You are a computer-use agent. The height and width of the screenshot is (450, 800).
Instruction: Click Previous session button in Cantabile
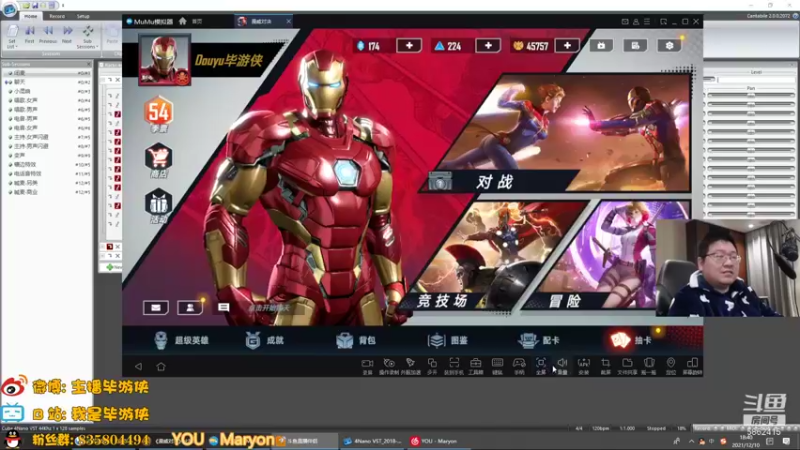pyautogui.click(x=48, y=35)
